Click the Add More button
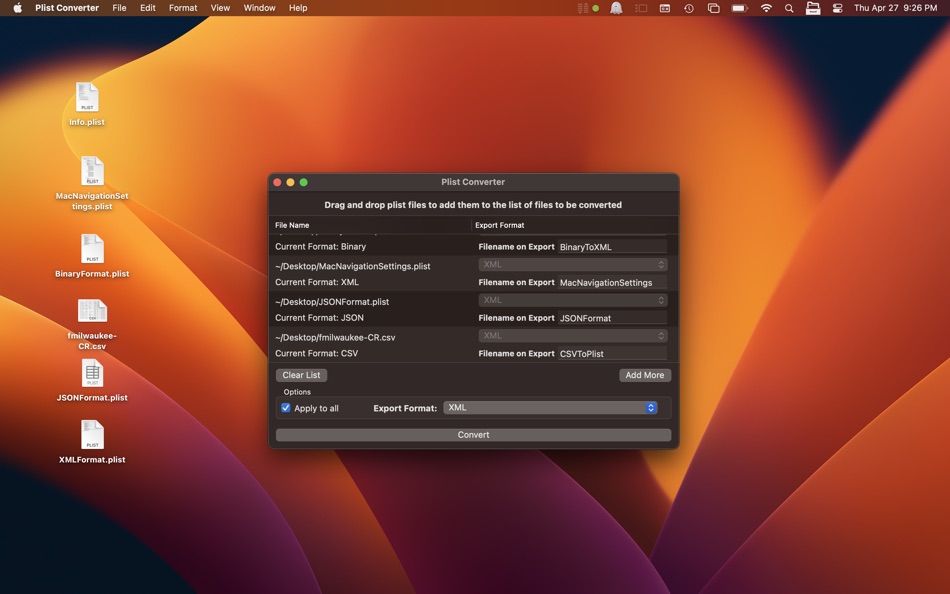 (x=645, y=375)
